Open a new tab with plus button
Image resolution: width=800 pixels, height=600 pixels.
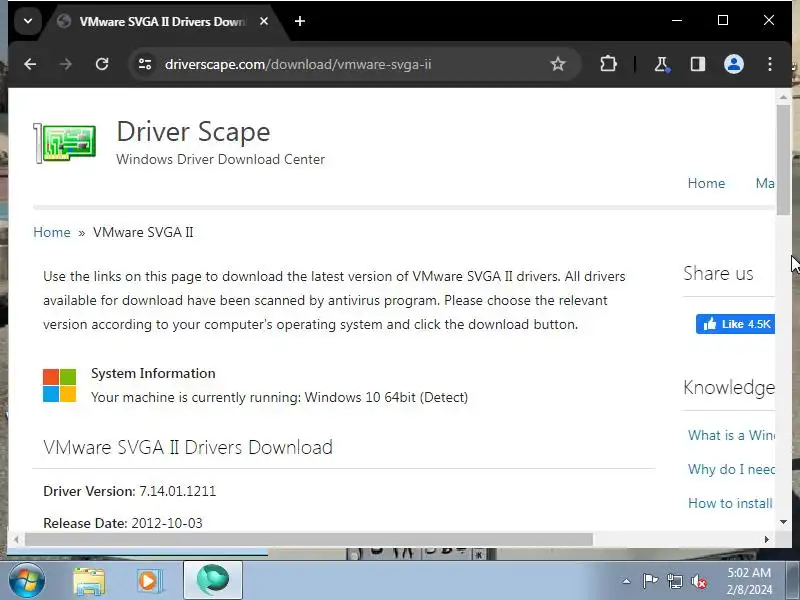[x=300, y=21]
